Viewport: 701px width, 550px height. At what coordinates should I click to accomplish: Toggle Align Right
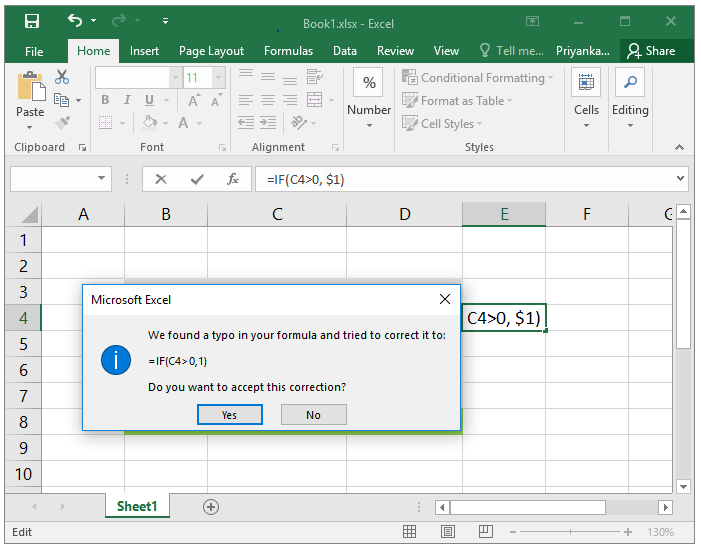pyautogui.click(x=290, y=100)
